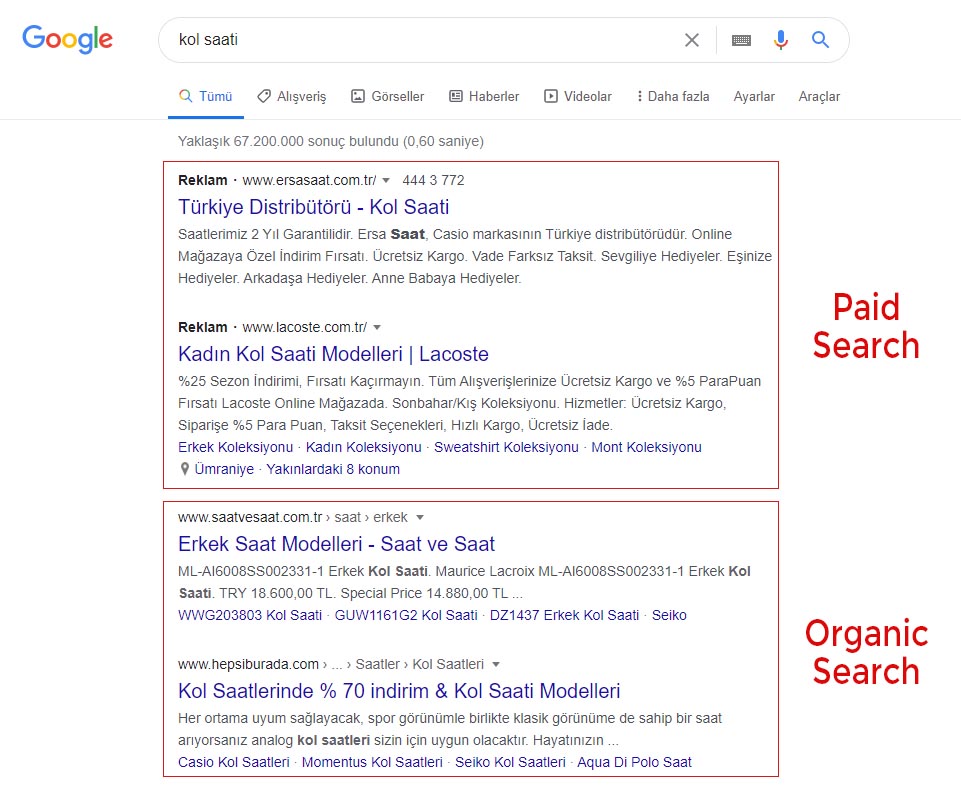This screenshot has width=961, height=791.
Task: Click the Google logo
Action: click(x=67, y=40)
